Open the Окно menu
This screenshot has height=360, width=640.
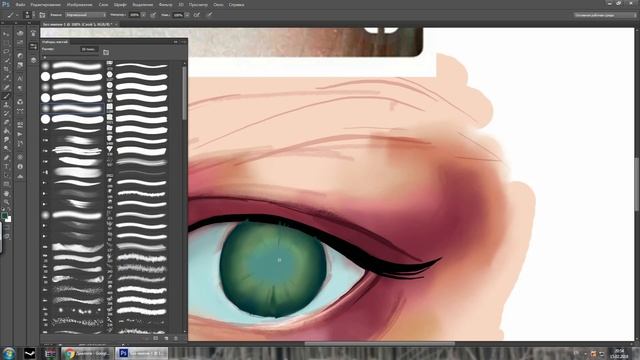click(218, 4)
